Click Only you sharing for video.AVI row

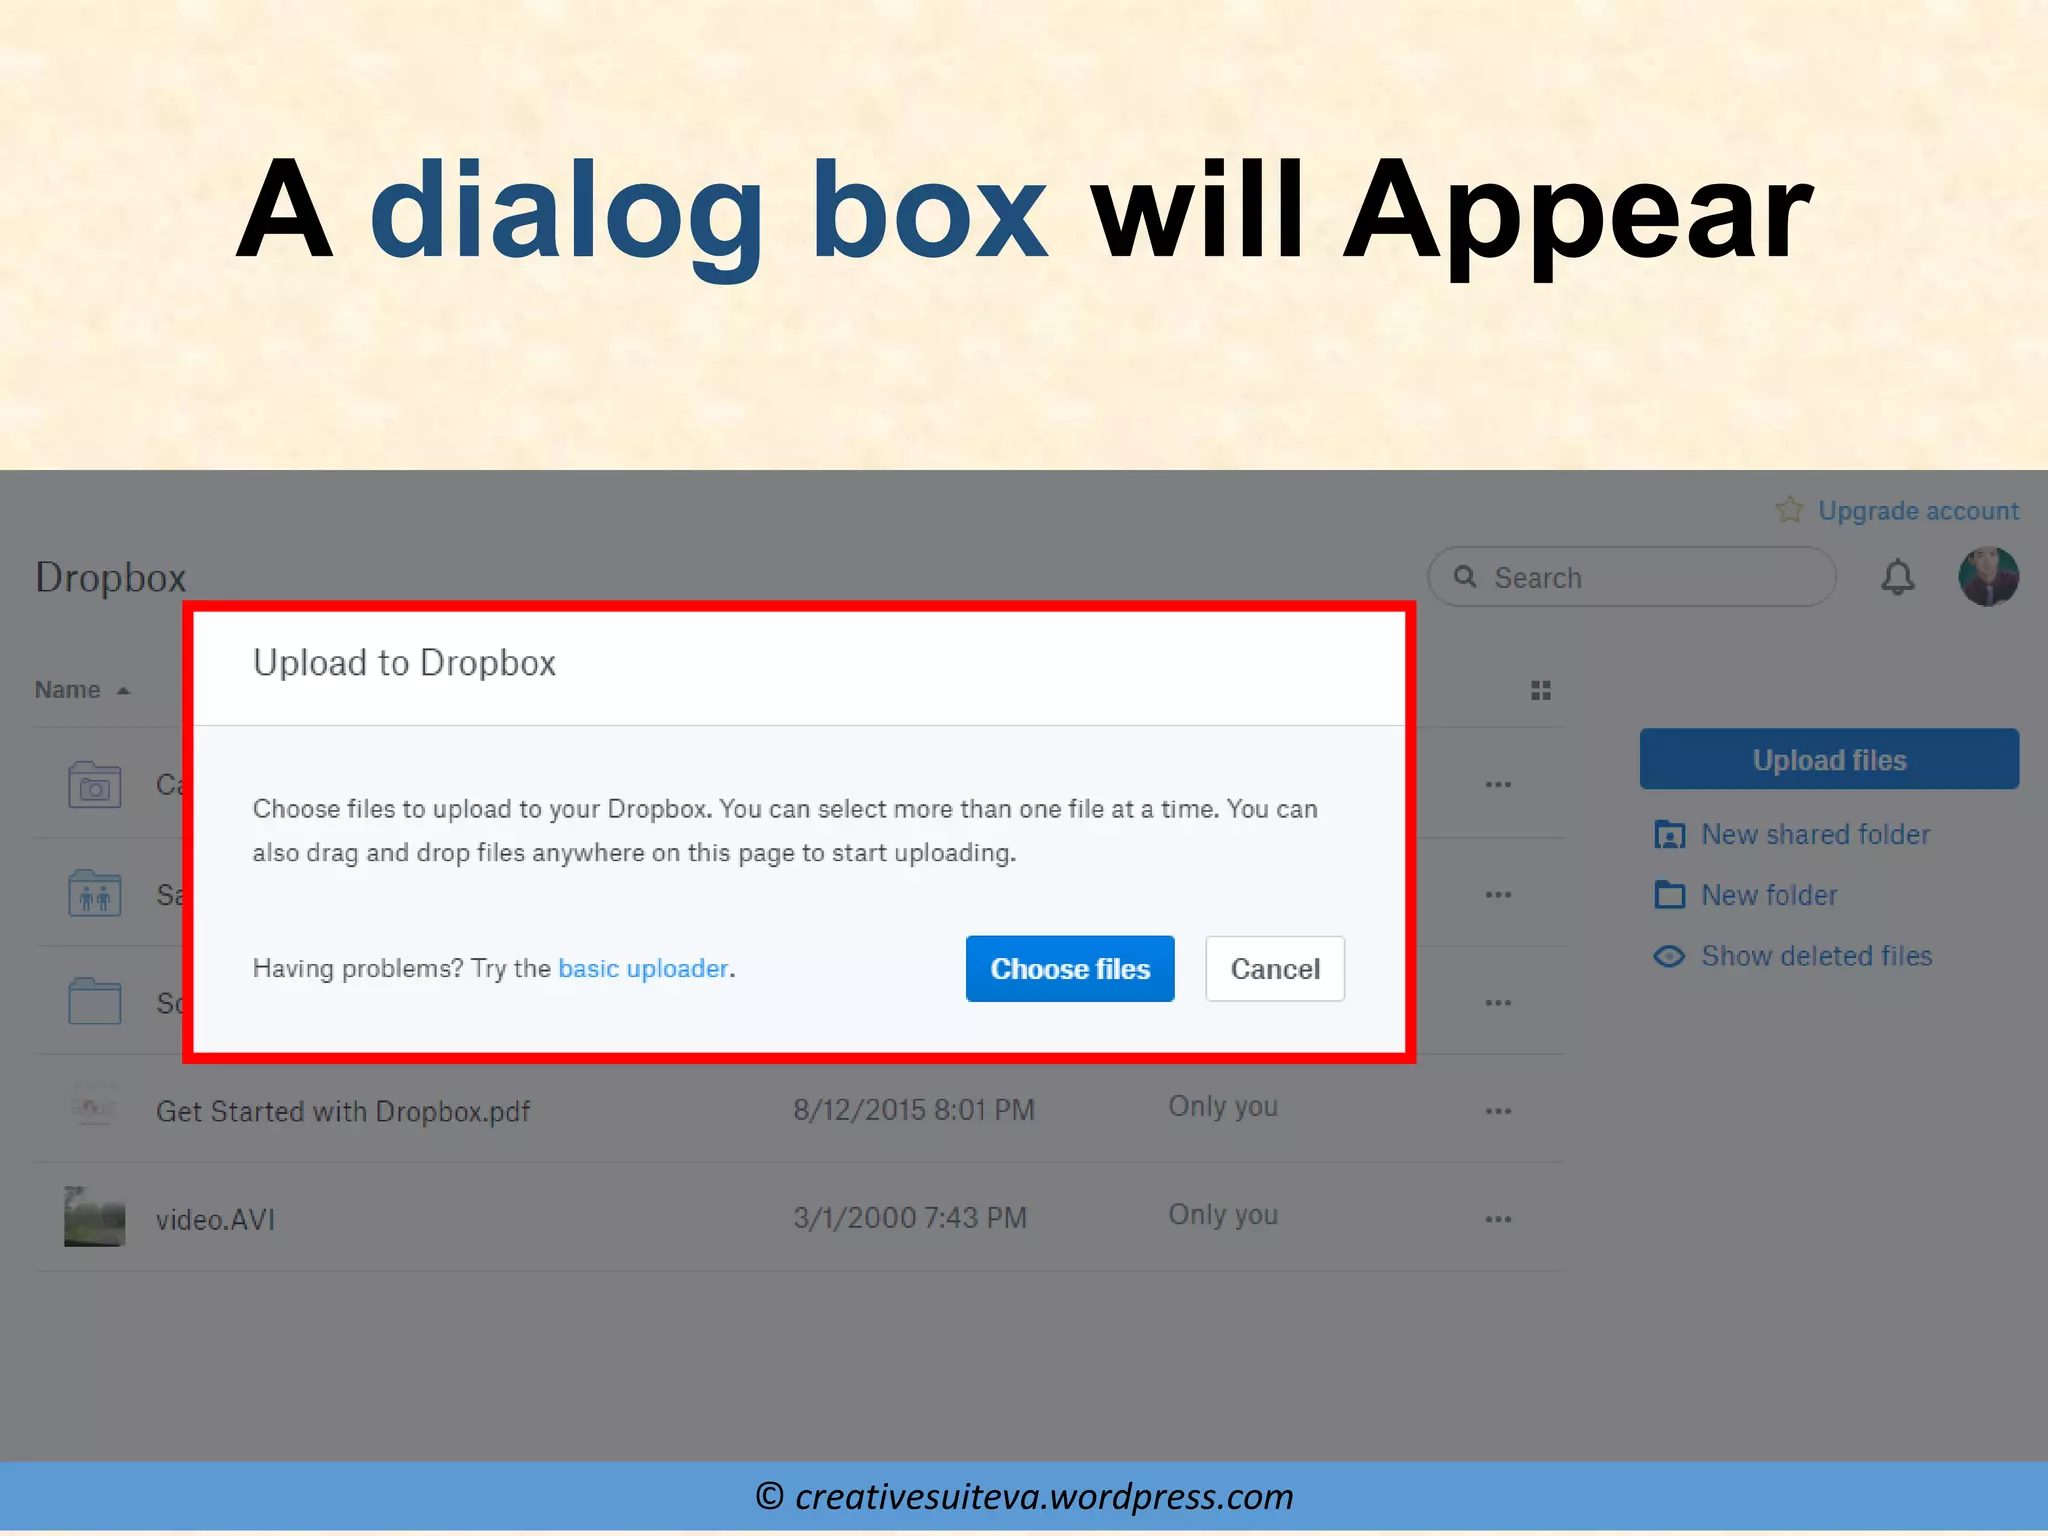click(1223, 1214)
